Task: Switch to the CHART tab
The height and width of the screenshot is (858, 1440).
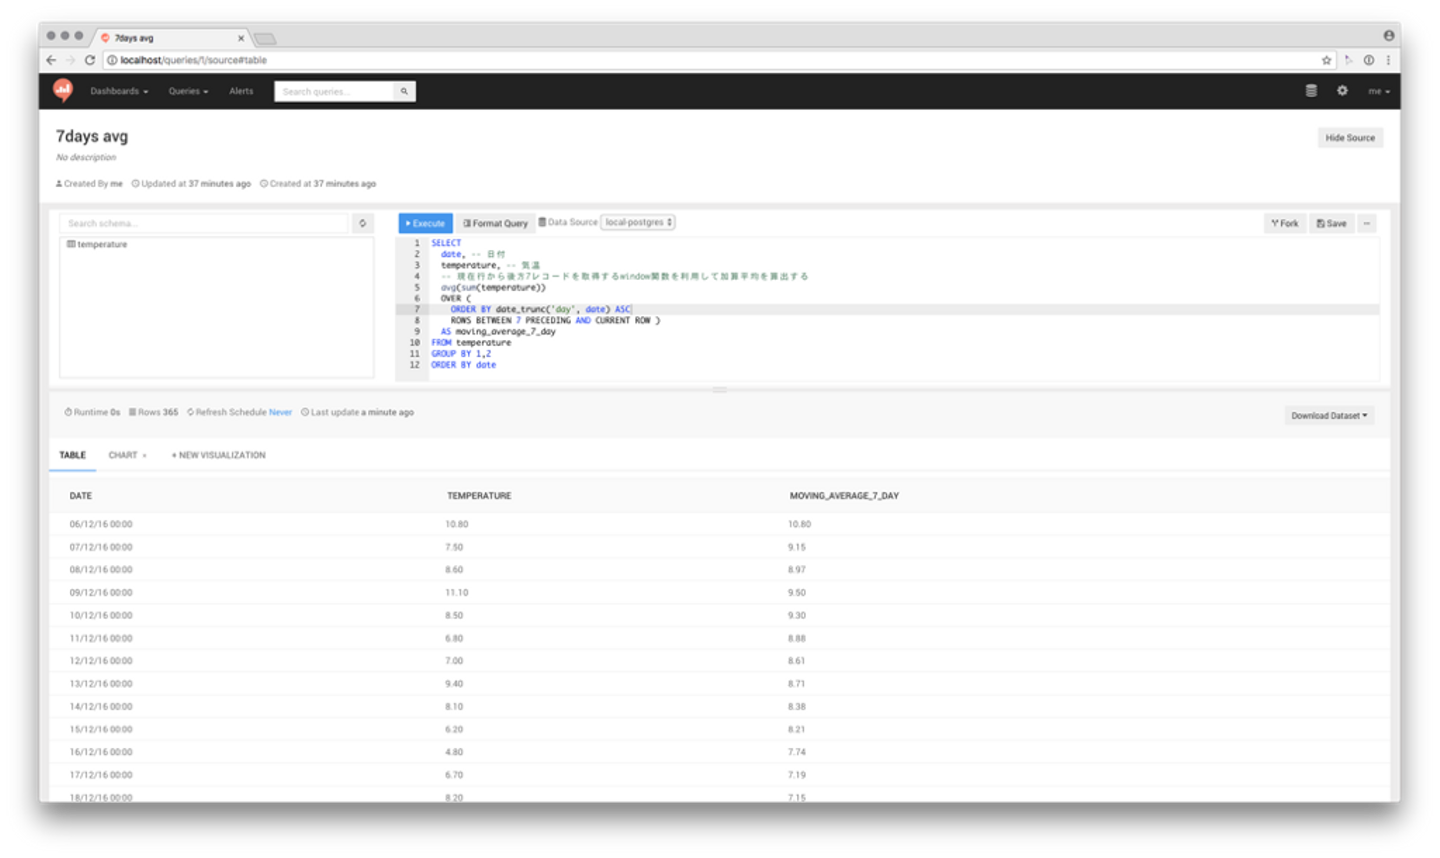Action: 124,456
